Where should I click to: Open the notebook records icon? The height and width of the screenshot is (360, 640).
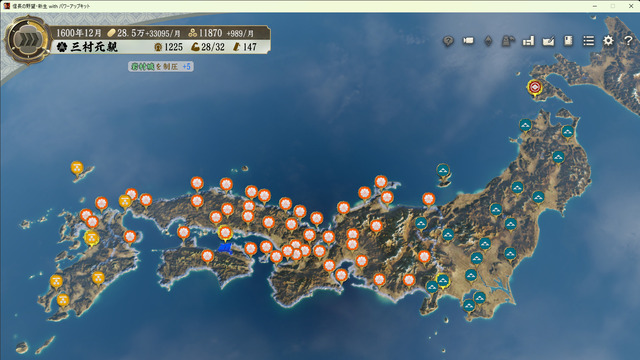(568, 40)
